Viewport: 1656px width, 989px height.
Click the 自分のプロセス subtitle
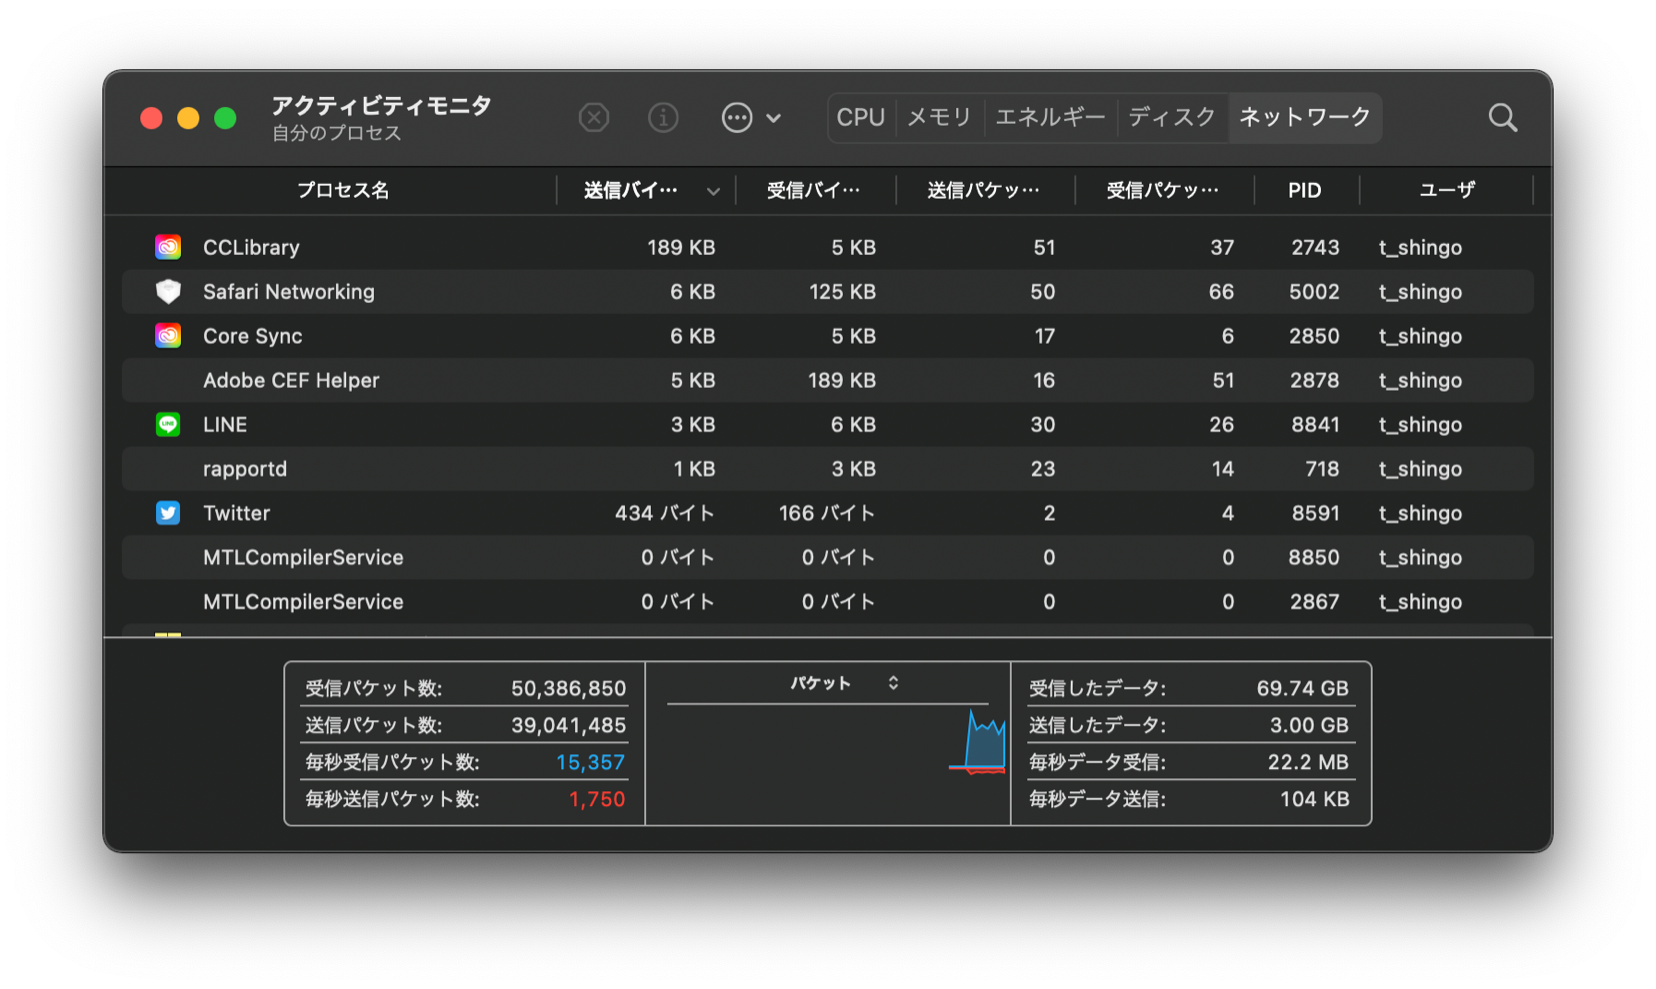click(x=337, y=133)
